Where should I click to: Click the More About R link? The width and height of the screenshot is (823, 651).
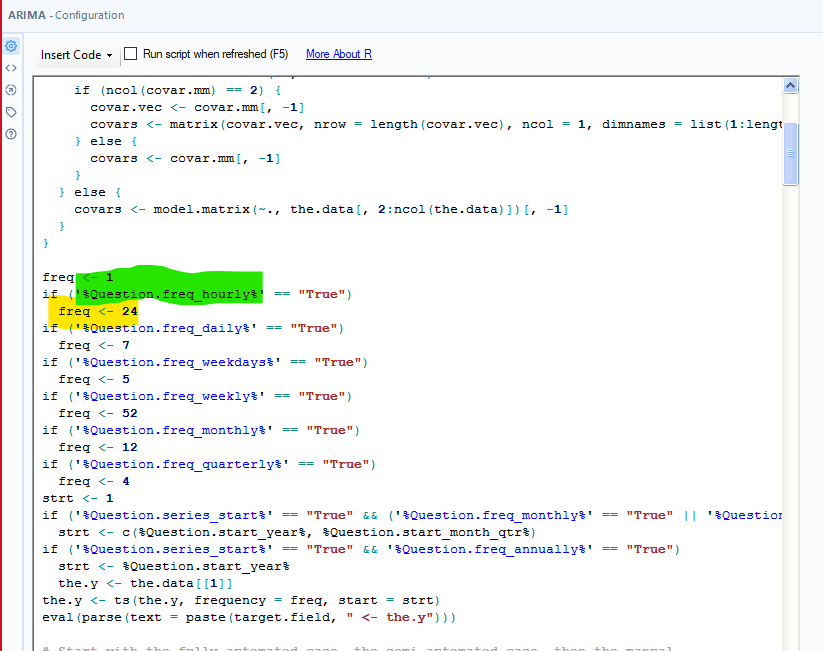coord(338,54)
